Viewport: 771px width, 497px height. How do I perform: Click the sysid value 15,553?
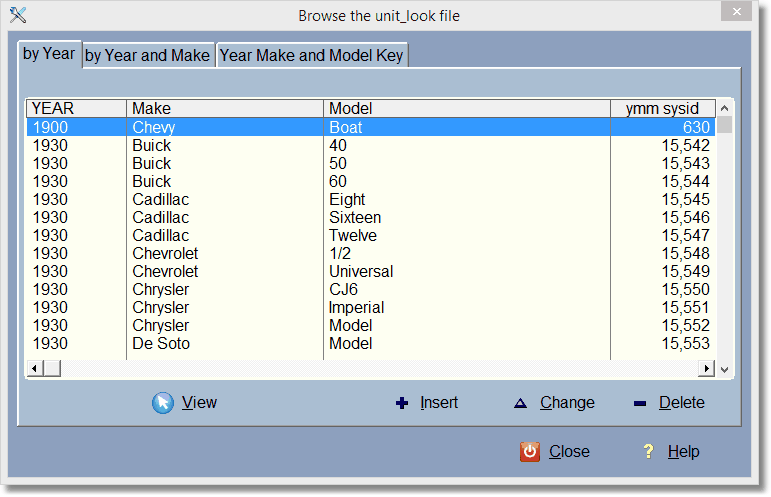(x=685, y=343)
